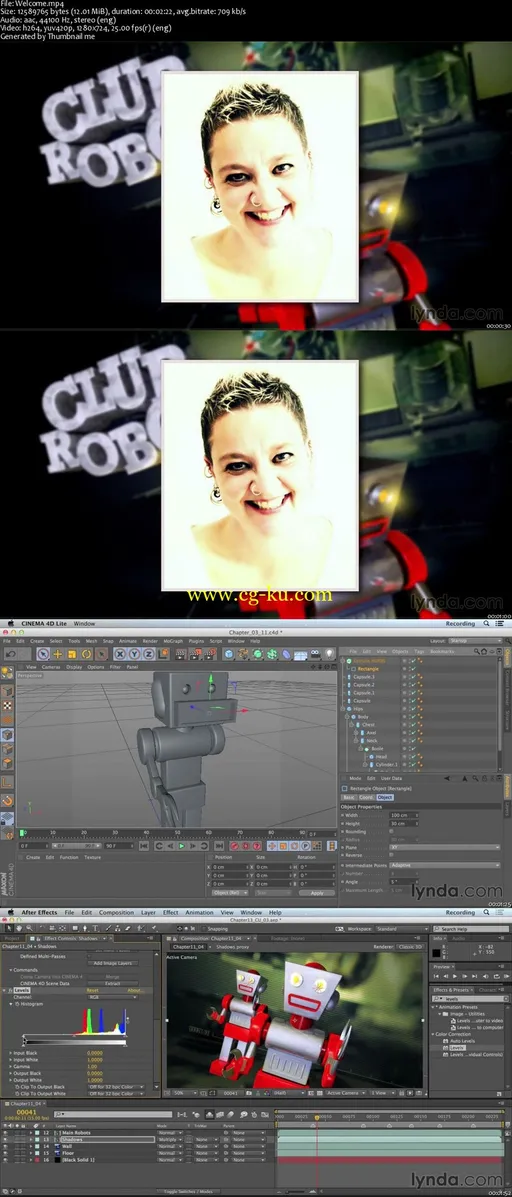Click the green Play button in Cinema 4D
The width and height of the screenshot is (512, 1197).
pyautogui.click(x=182, y=846)
